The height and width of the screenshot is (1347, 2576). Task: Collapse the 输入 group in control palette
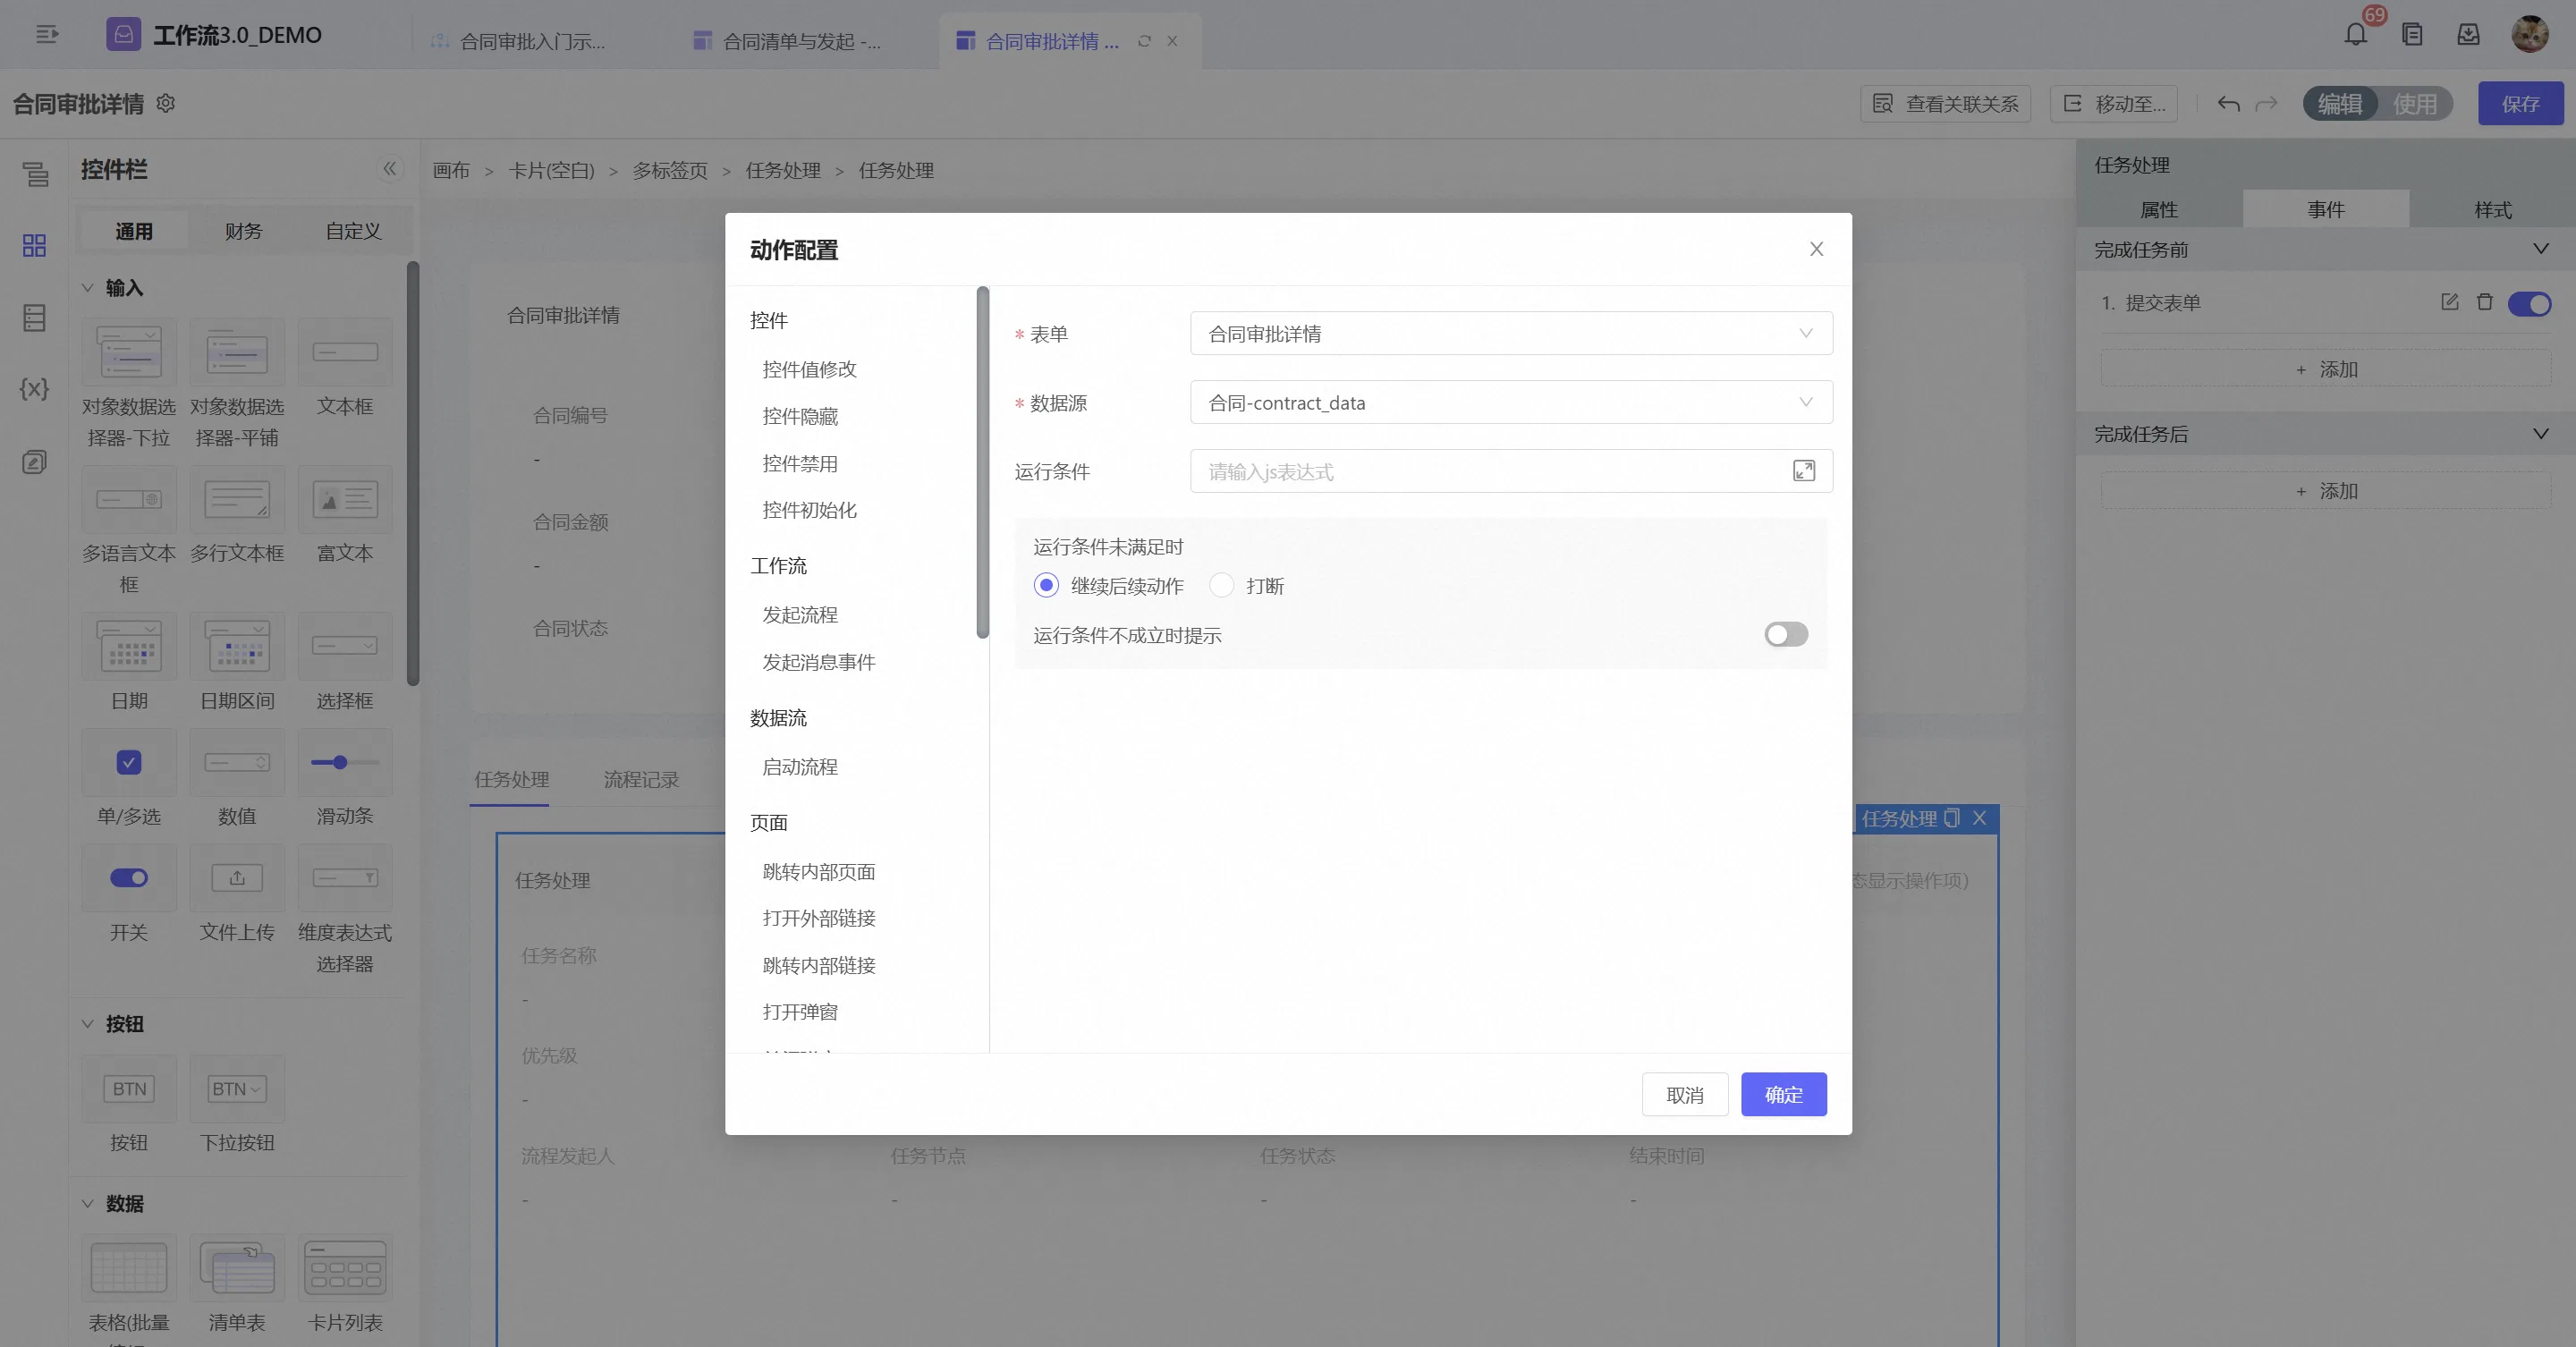(88, 288)
